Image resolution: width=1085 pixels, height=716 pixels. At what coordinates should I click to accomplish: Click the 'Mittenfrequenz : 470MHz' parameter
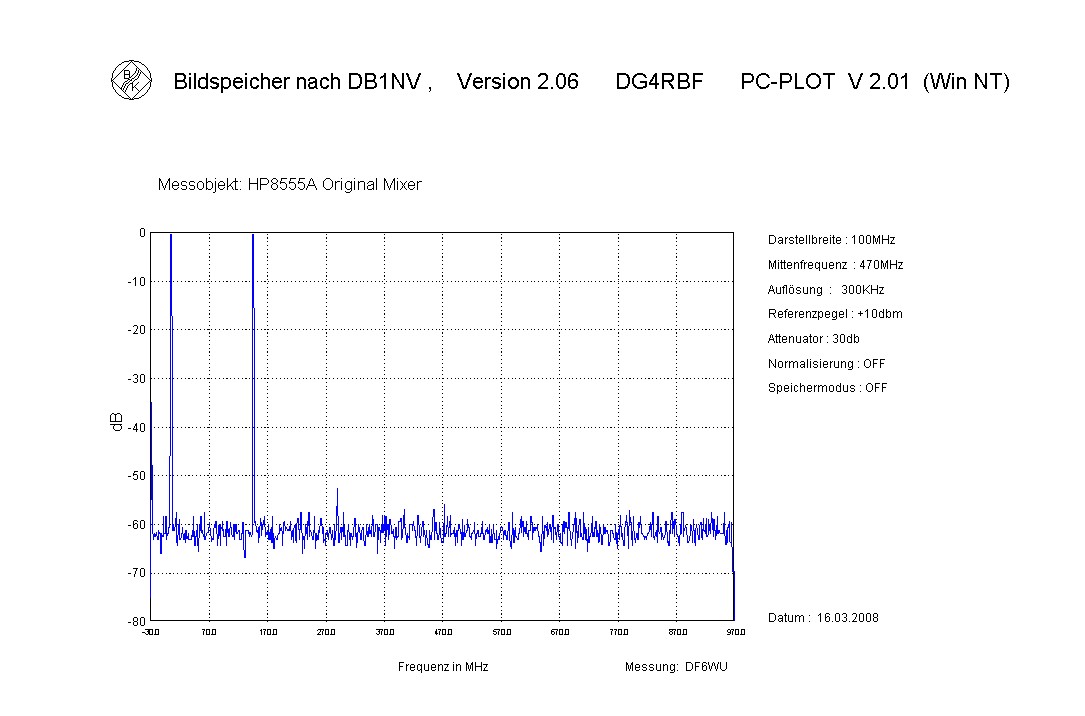pyautogui.click(x=835, y=265)
